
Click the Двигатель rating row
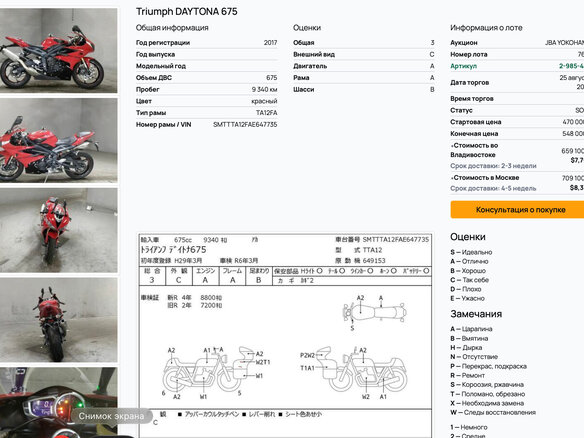pos(364,66)
